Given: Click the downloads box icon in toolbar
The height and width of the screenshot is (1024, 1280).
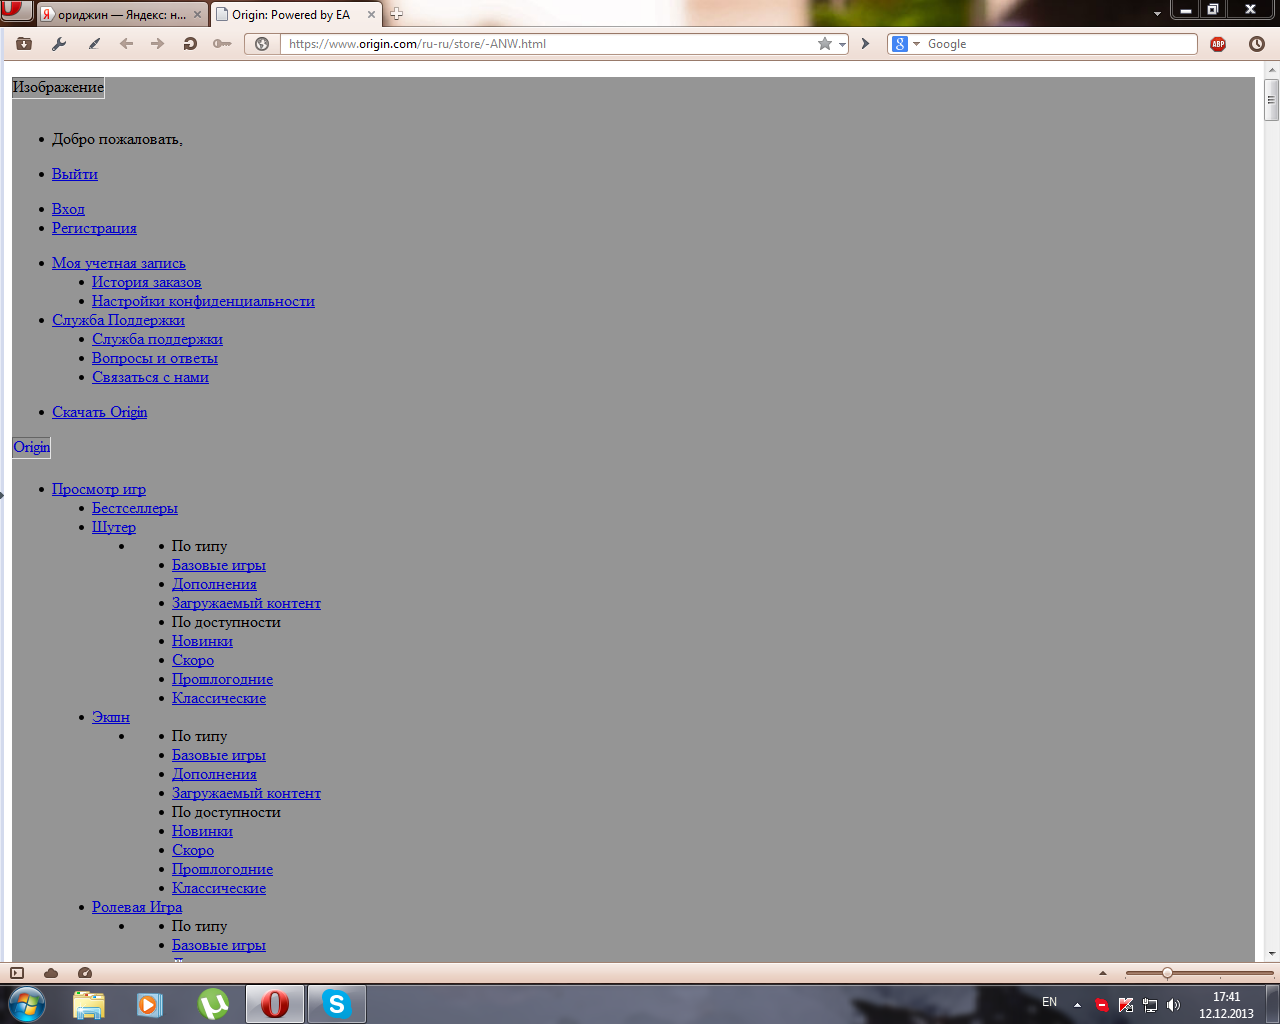Looking at the screenshot, I should coord(24,44).
